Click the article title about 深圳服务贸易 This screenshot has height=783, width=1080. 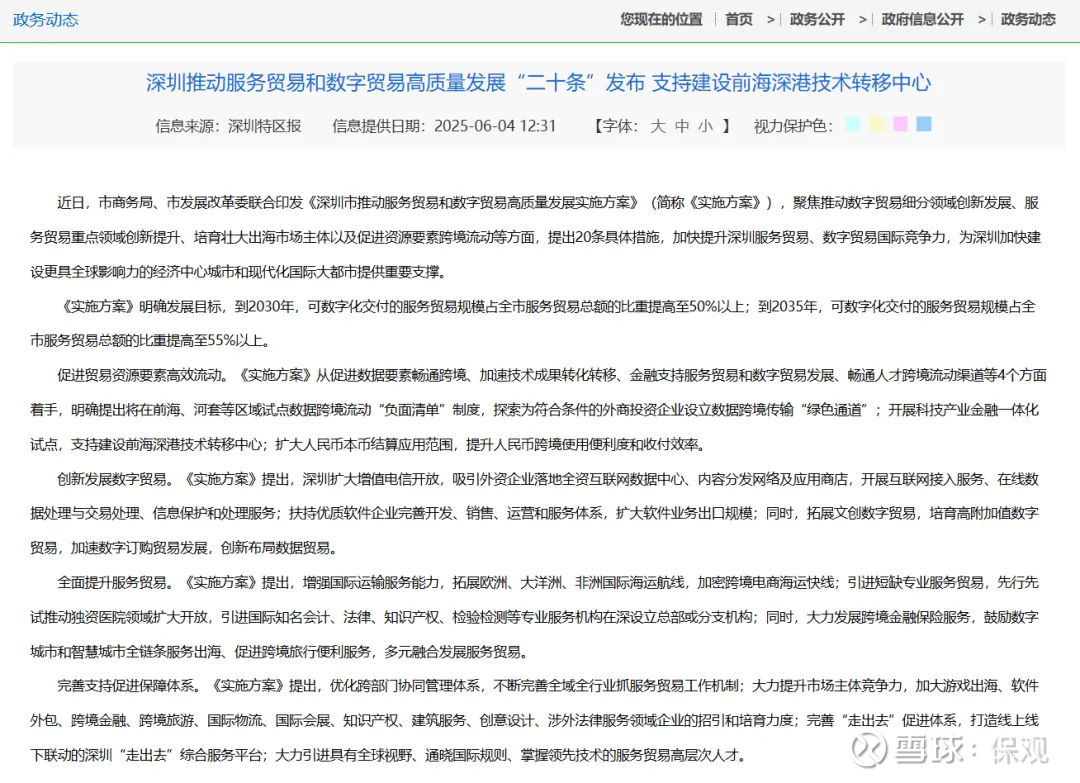538,83
